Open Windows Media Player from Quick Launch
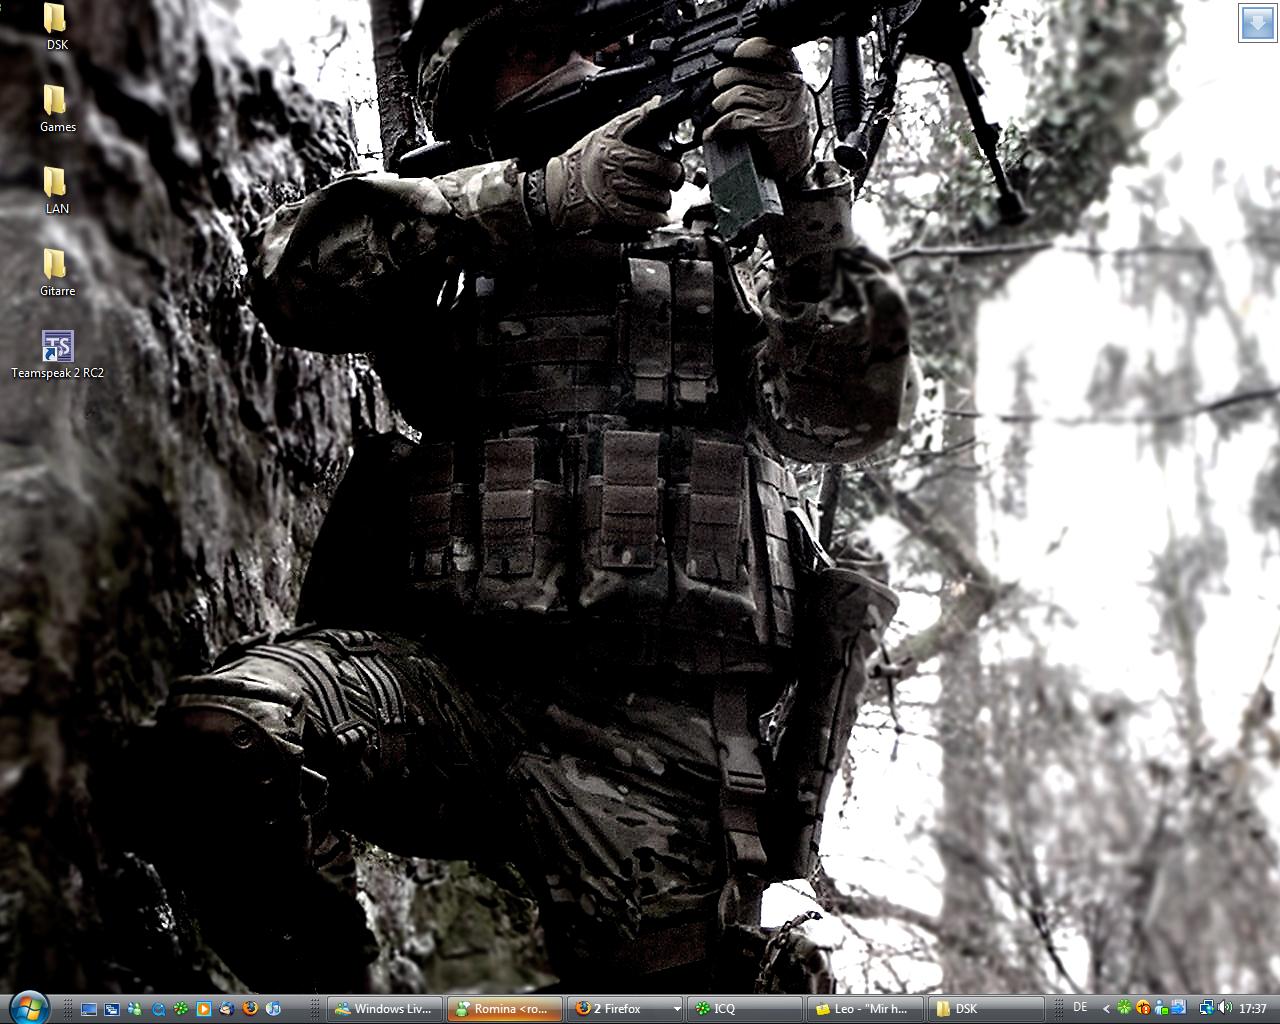The image size is (1280, 1024). [x=204, y=1009]
